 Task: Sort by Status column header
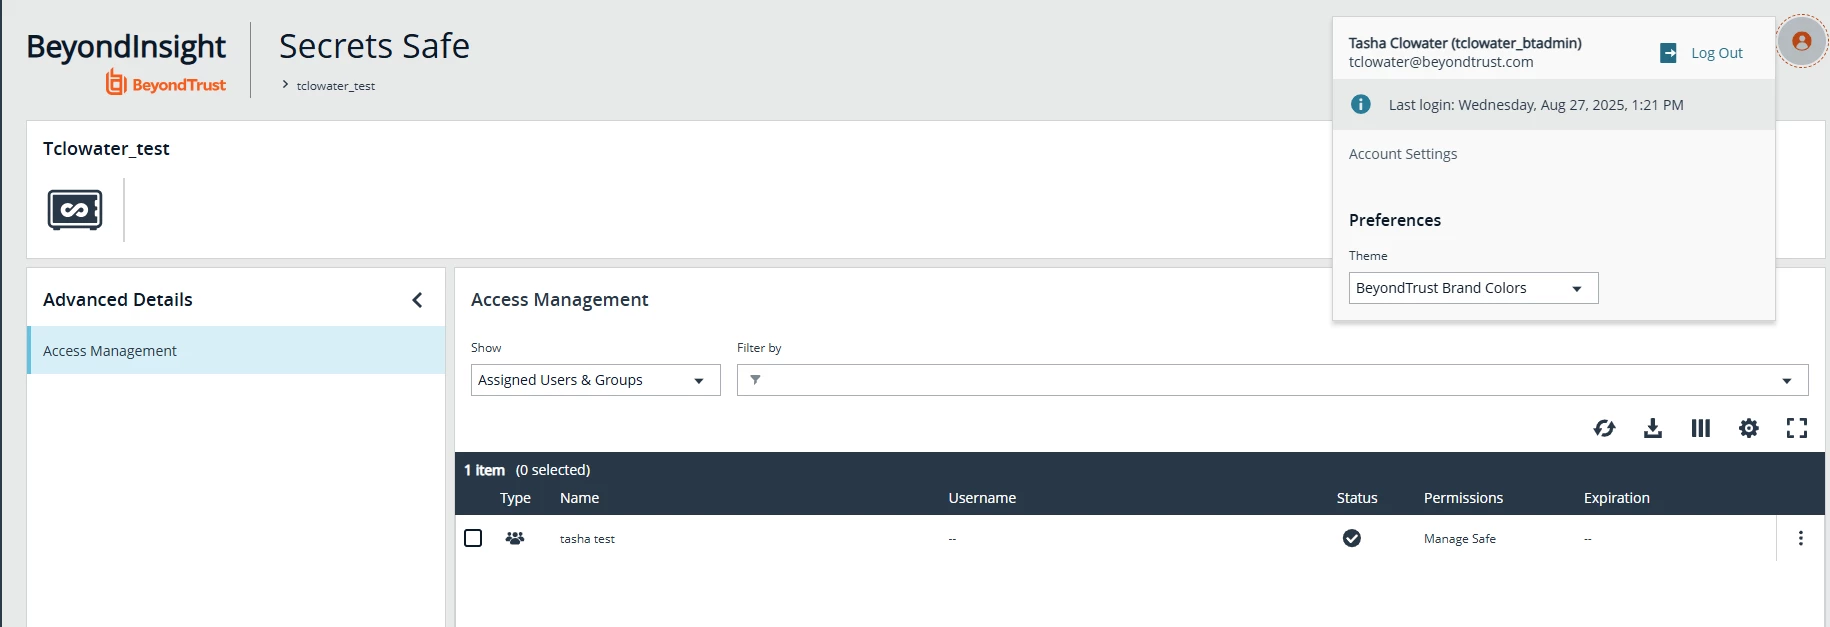[1357, 498]
